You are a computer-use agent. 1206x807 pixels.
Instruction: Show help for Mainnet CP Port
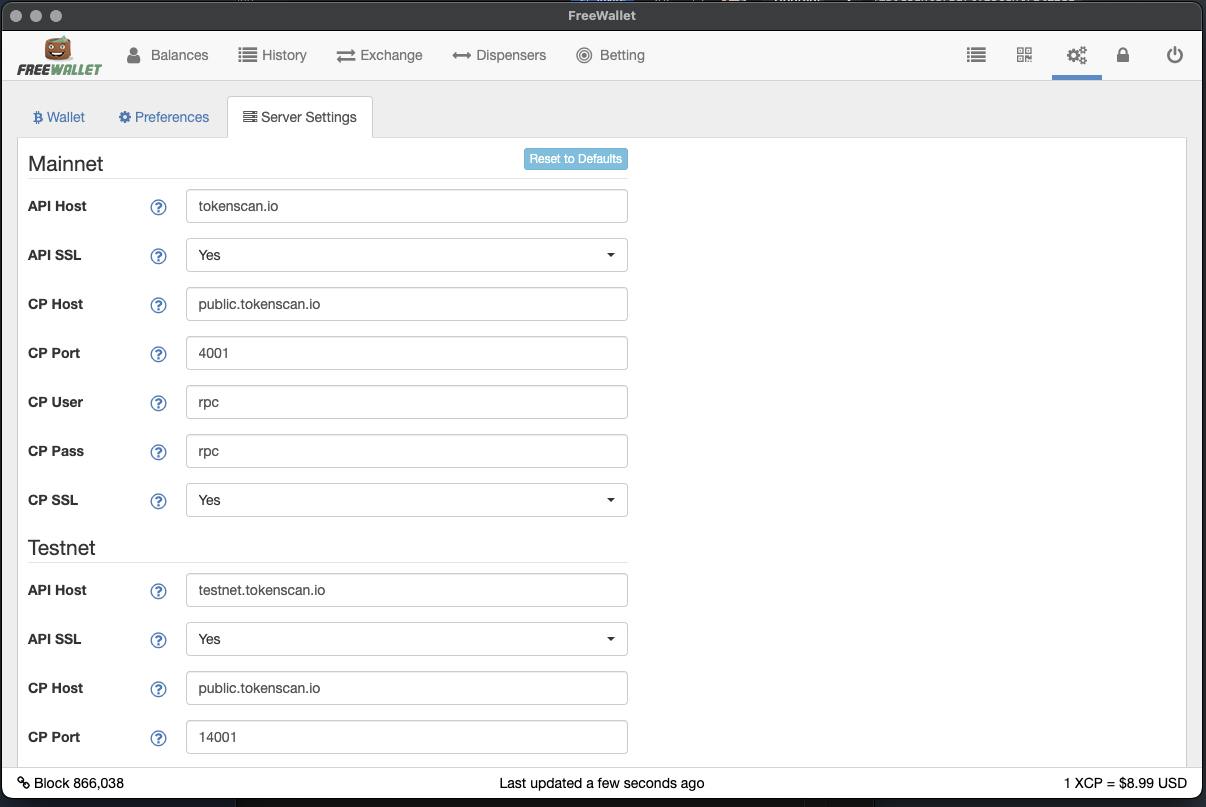click(158, 354)
